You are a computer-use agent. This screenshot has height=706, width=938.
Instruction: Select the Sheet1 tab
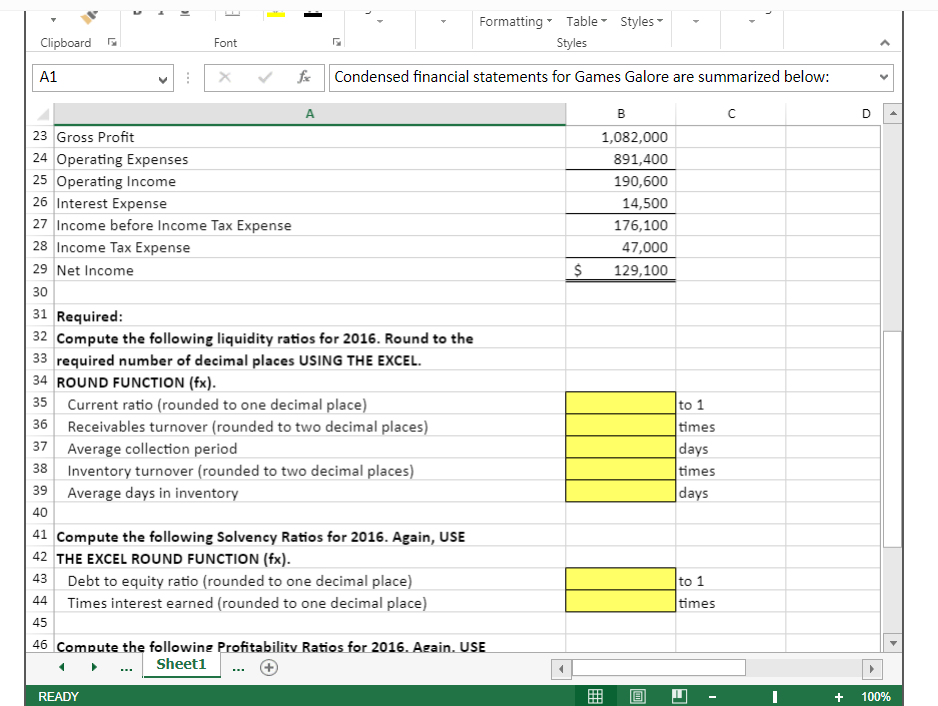(x=182, y=664)
